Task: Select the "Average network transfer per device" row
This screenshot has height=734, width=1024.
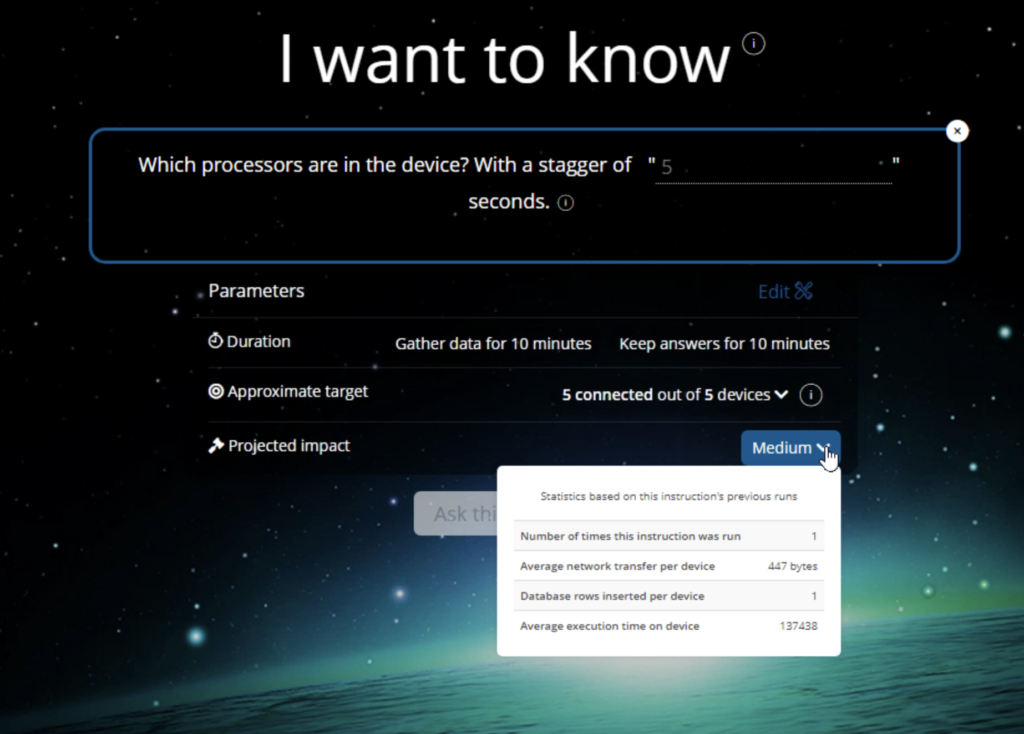Action: pyautogui.click(x=668, y=566)
